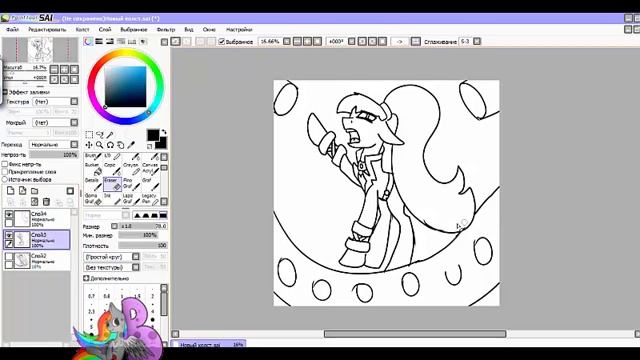Image resolution: width=640 pixels, height=360 pixels.
Task: Create a new linework layer
Action: coord(22,191)
